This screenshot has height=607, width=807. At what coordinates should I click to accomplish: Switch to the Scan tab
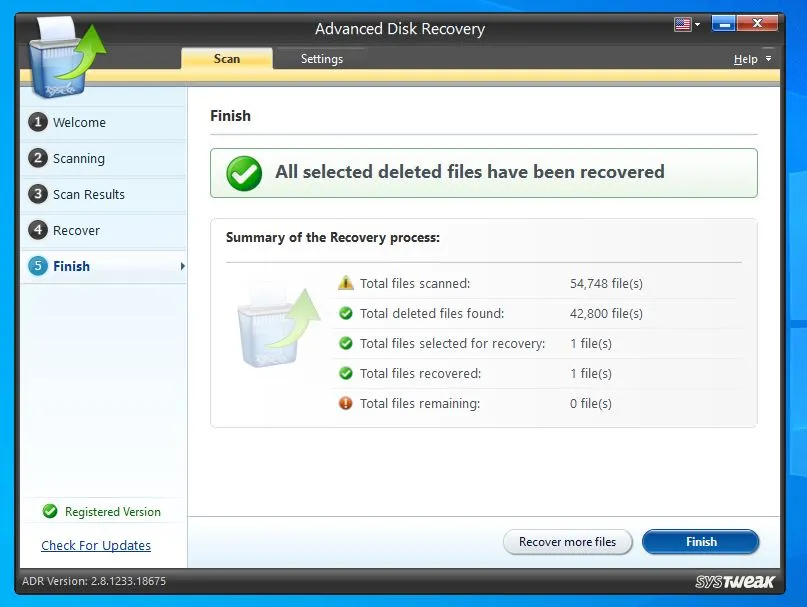[227, 59]
